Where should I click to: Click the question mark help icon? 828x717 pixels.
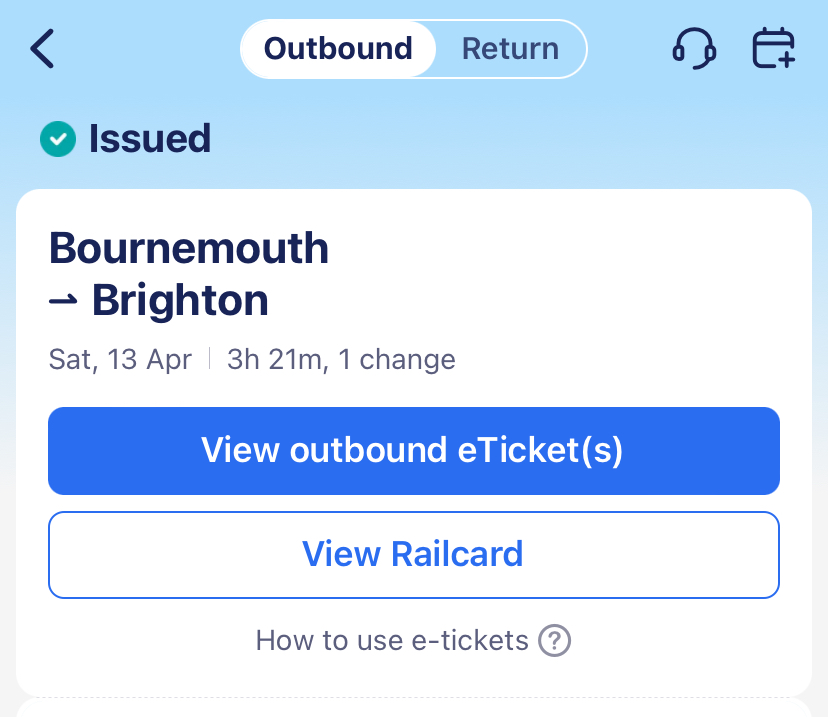(x=554, y=640)
